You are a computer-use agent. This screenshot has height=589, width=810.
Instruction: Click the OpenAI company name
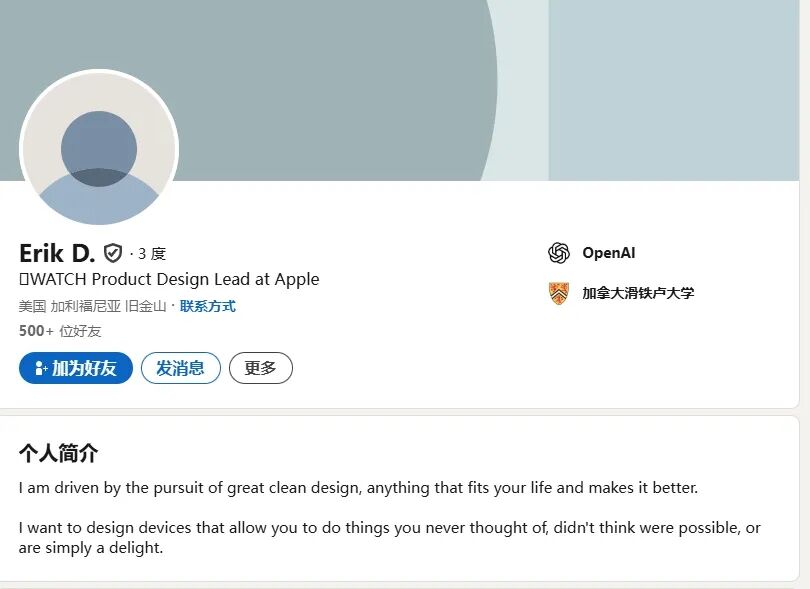pyautogui.click(x=609, y=253)
